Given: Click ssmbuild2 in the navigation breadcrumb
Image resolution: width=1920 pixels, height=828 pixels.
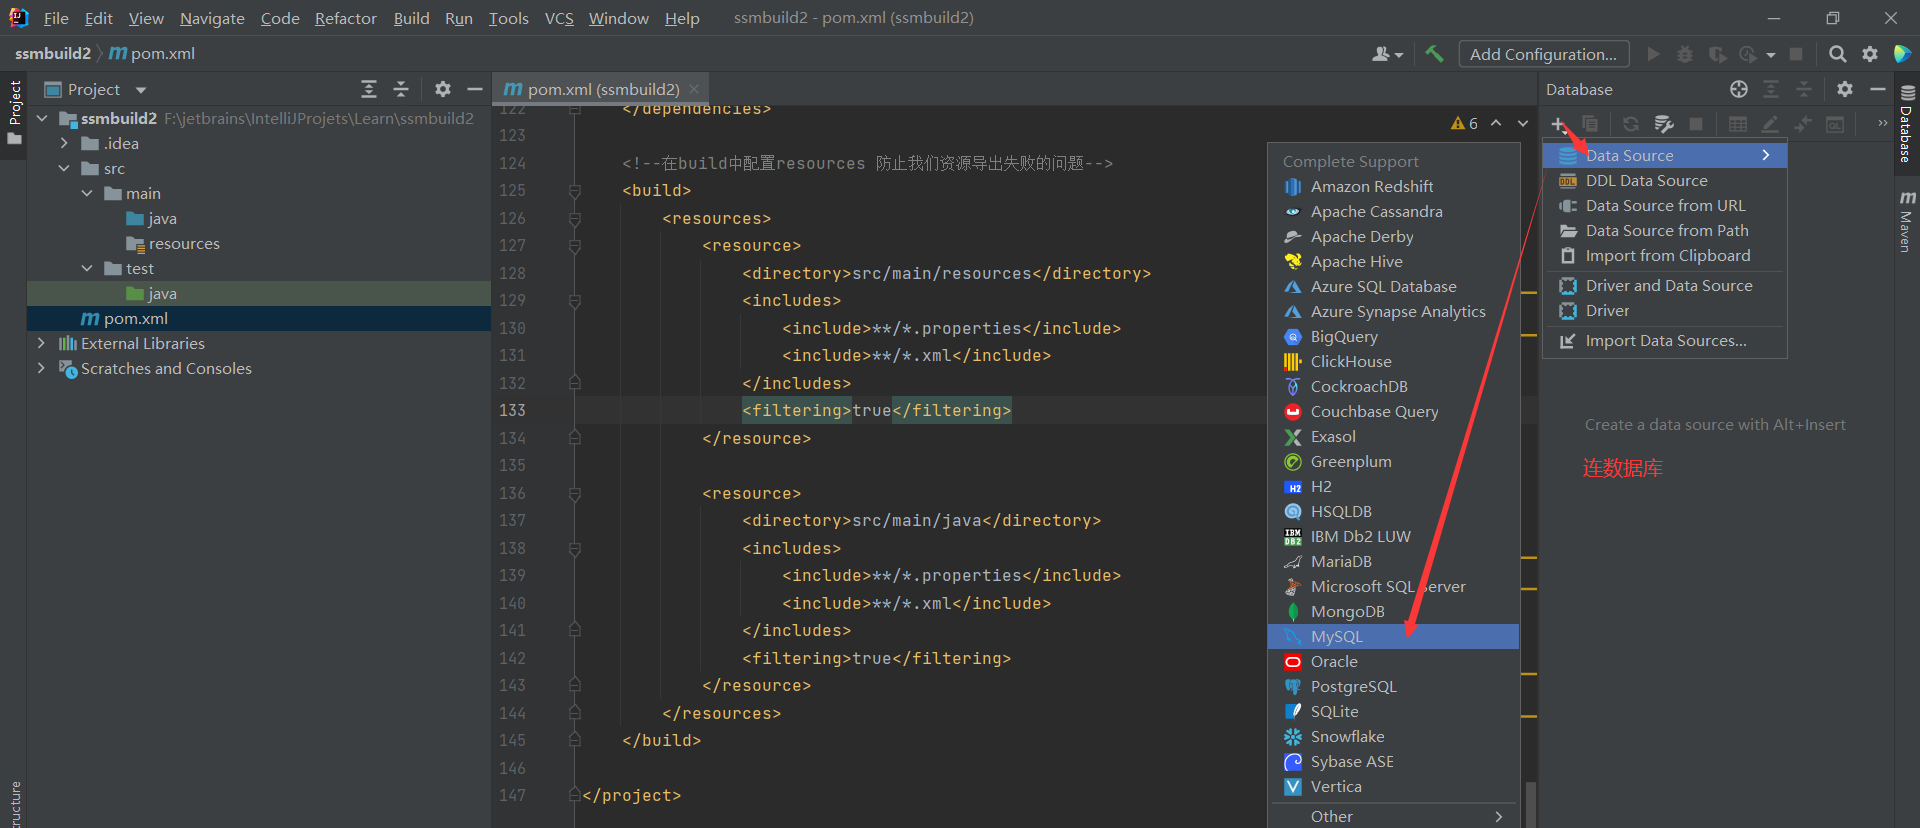Looking at the screenshot, I should 53,53.
